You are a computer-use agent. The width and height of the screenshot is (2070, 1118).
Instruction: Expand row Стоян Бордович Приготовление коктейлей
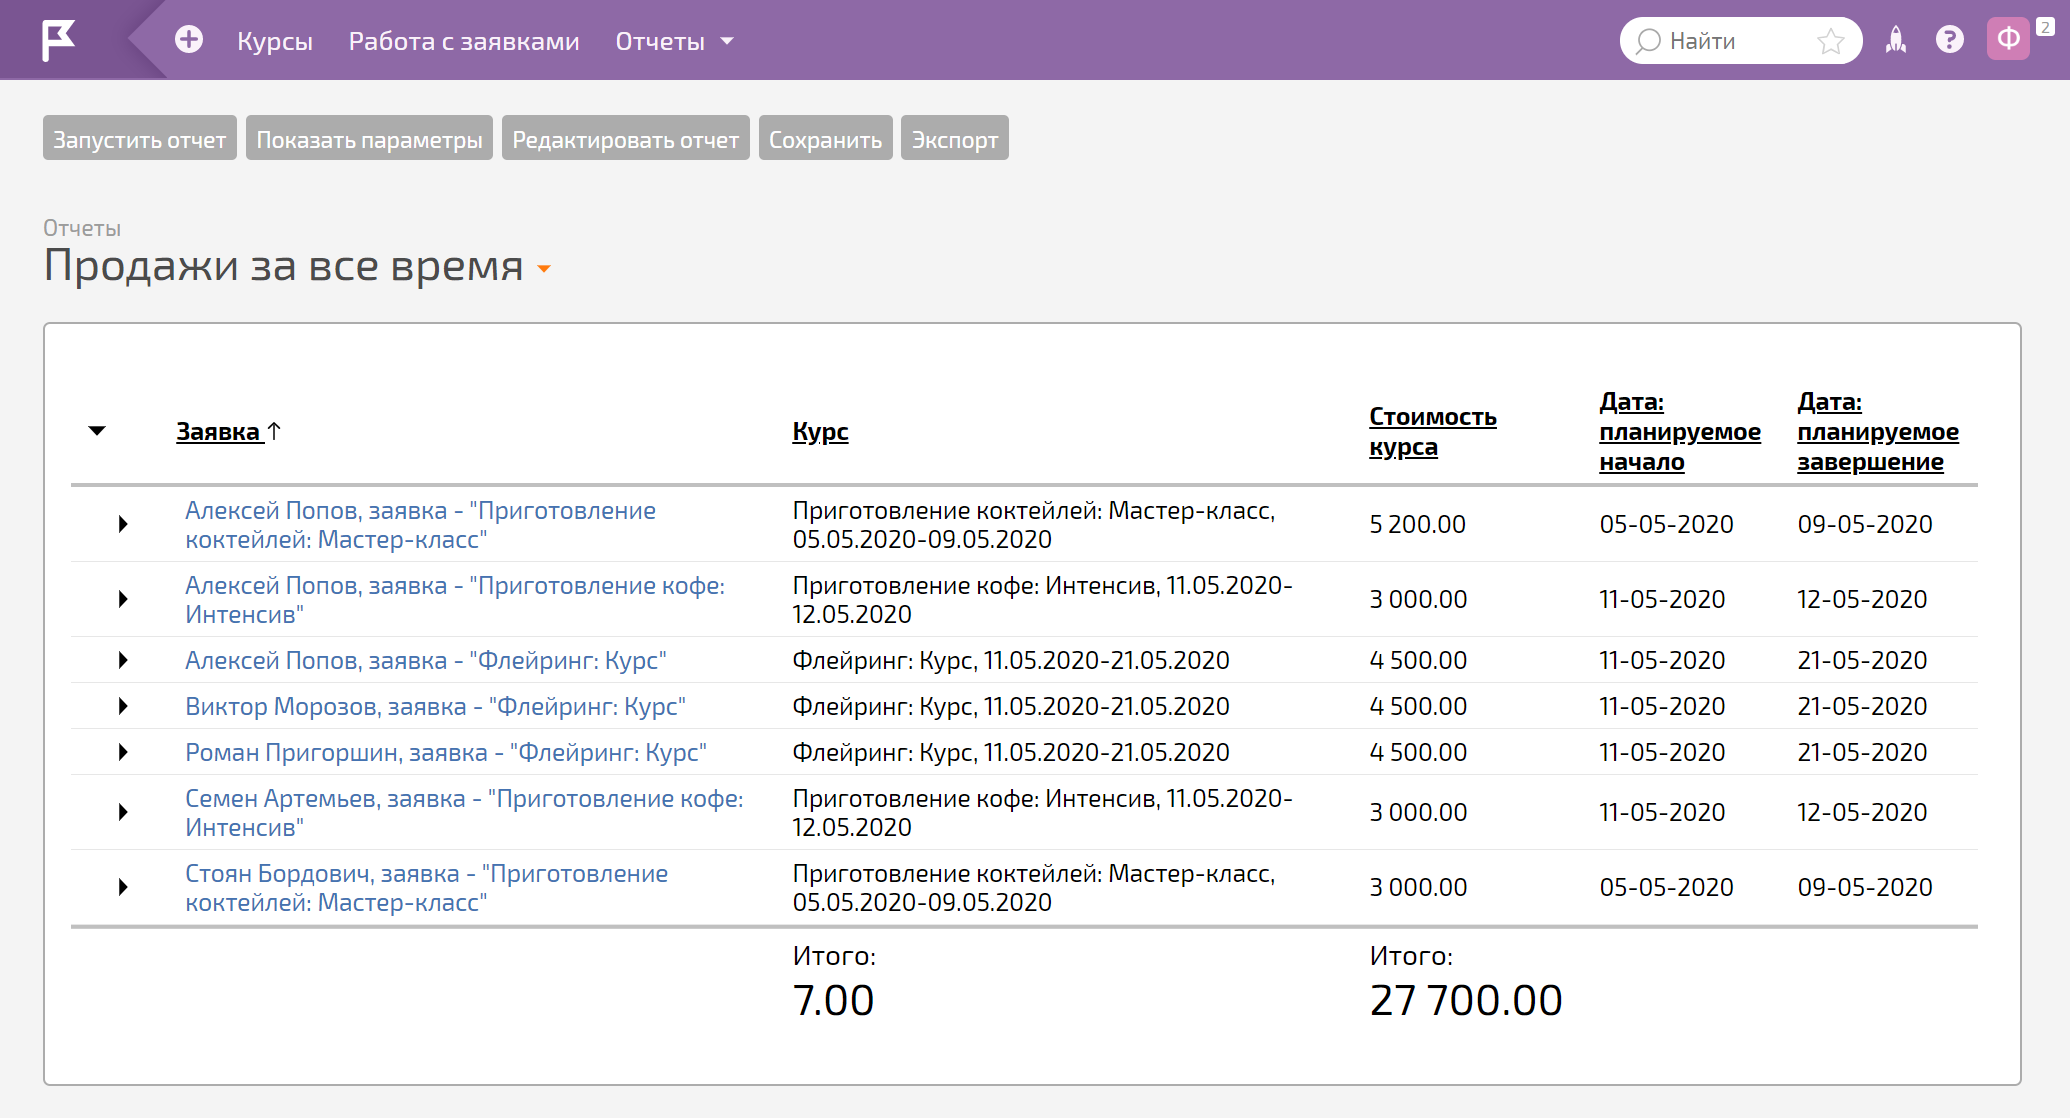pyautogui.click(x=123, y=887)
